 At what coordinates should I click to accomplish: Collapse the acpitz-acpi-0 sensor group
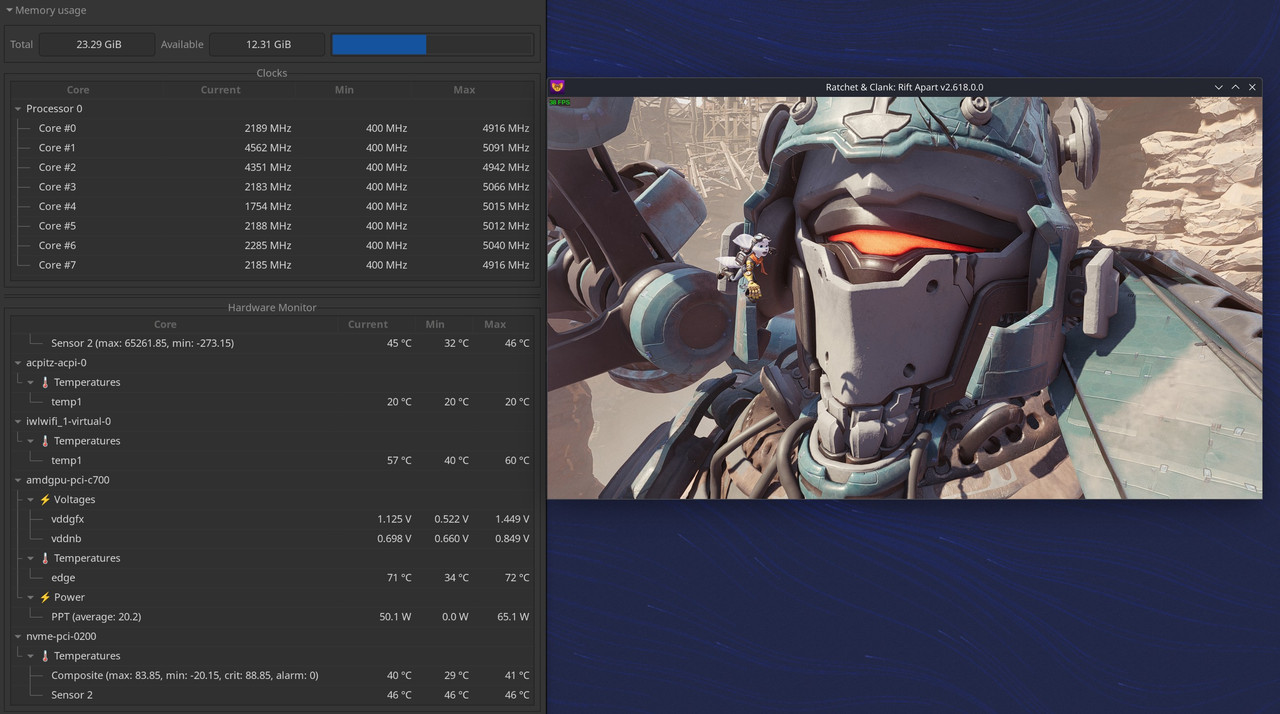click(x=18, y=362)
